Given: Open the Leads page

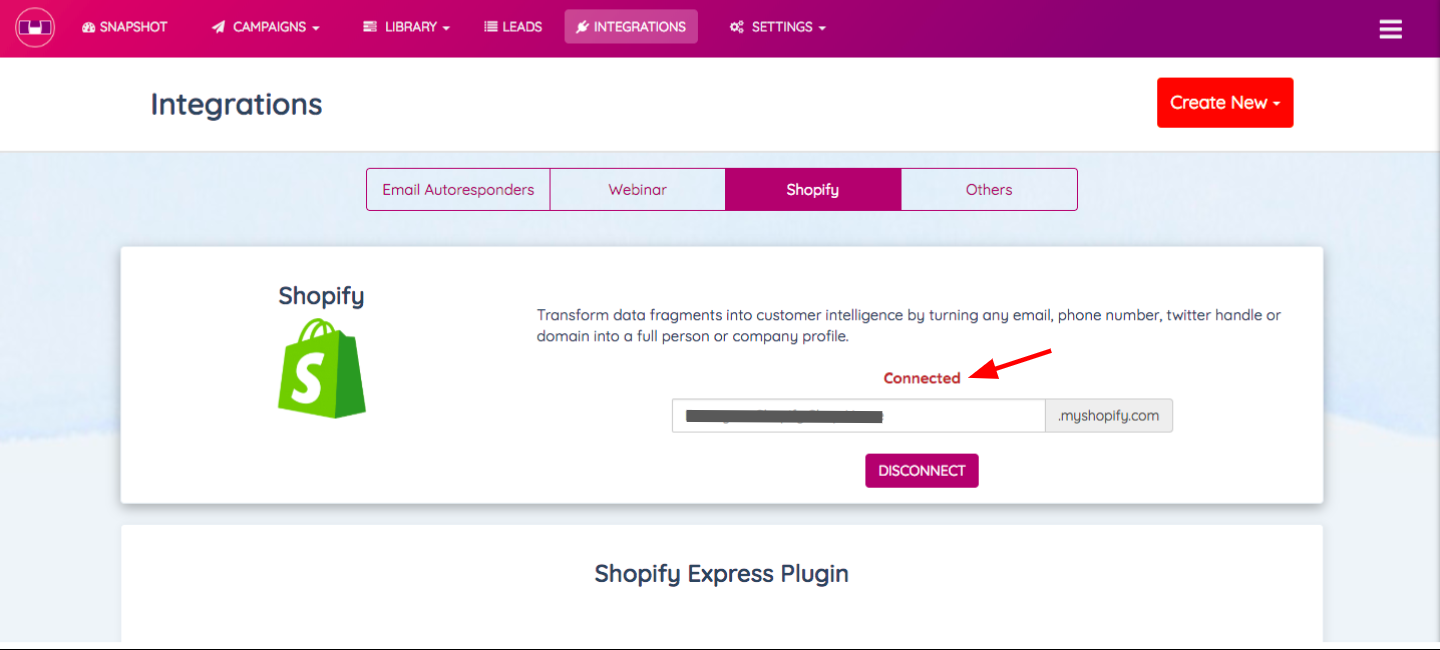Looking at the screenshot, I should (x=513, y=27).
